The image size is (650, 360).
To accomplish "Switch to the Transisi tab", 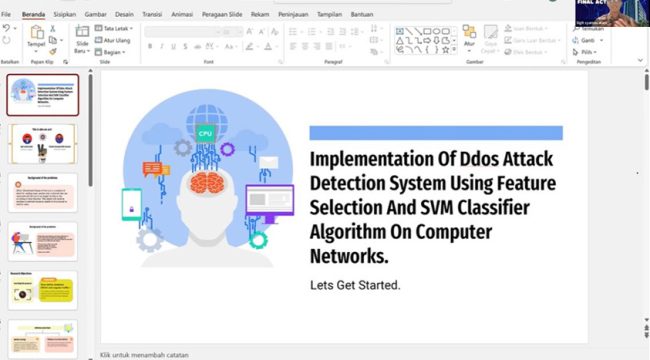I will pyautogui.click(x=152, y=14).
